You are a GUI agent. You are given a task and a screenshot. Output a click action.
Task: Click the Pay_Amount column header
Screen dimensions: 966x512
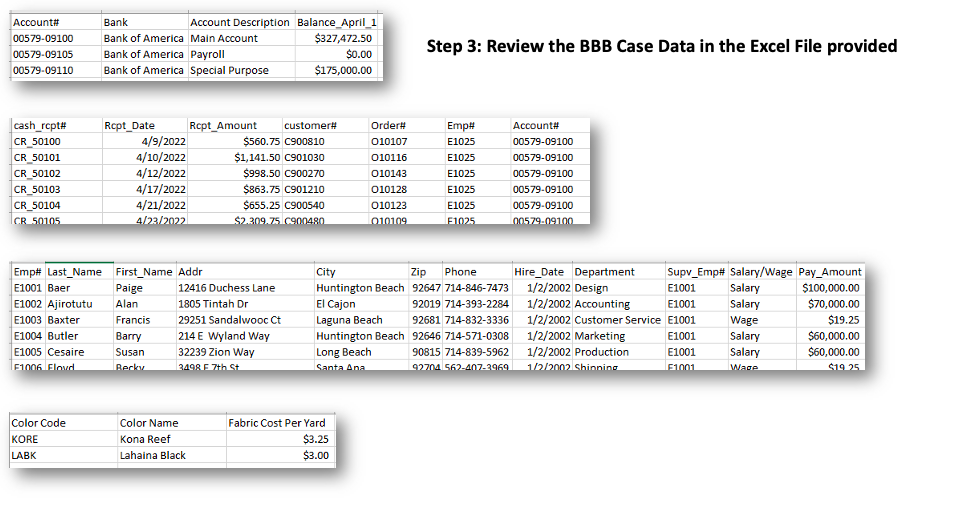coord(830,272)
